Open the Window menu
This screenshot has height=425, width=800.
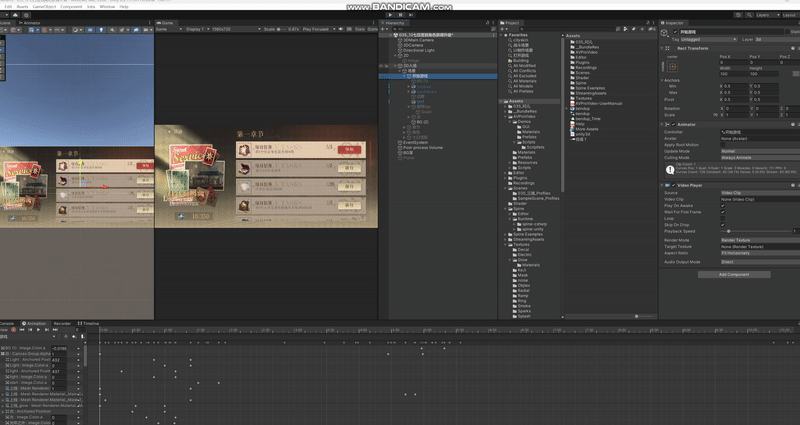pos(107,7)
